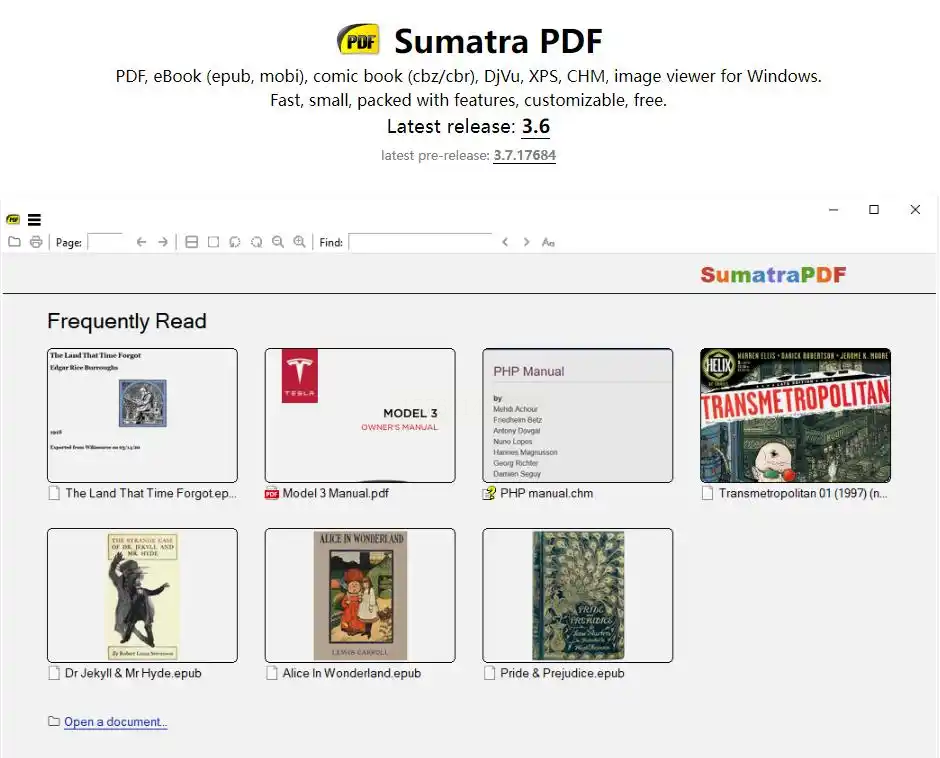Open Dr Jekyll and Mr Hyde thumbnail
The width and height of the screenshot is (940, 758).
pos(142,595)
